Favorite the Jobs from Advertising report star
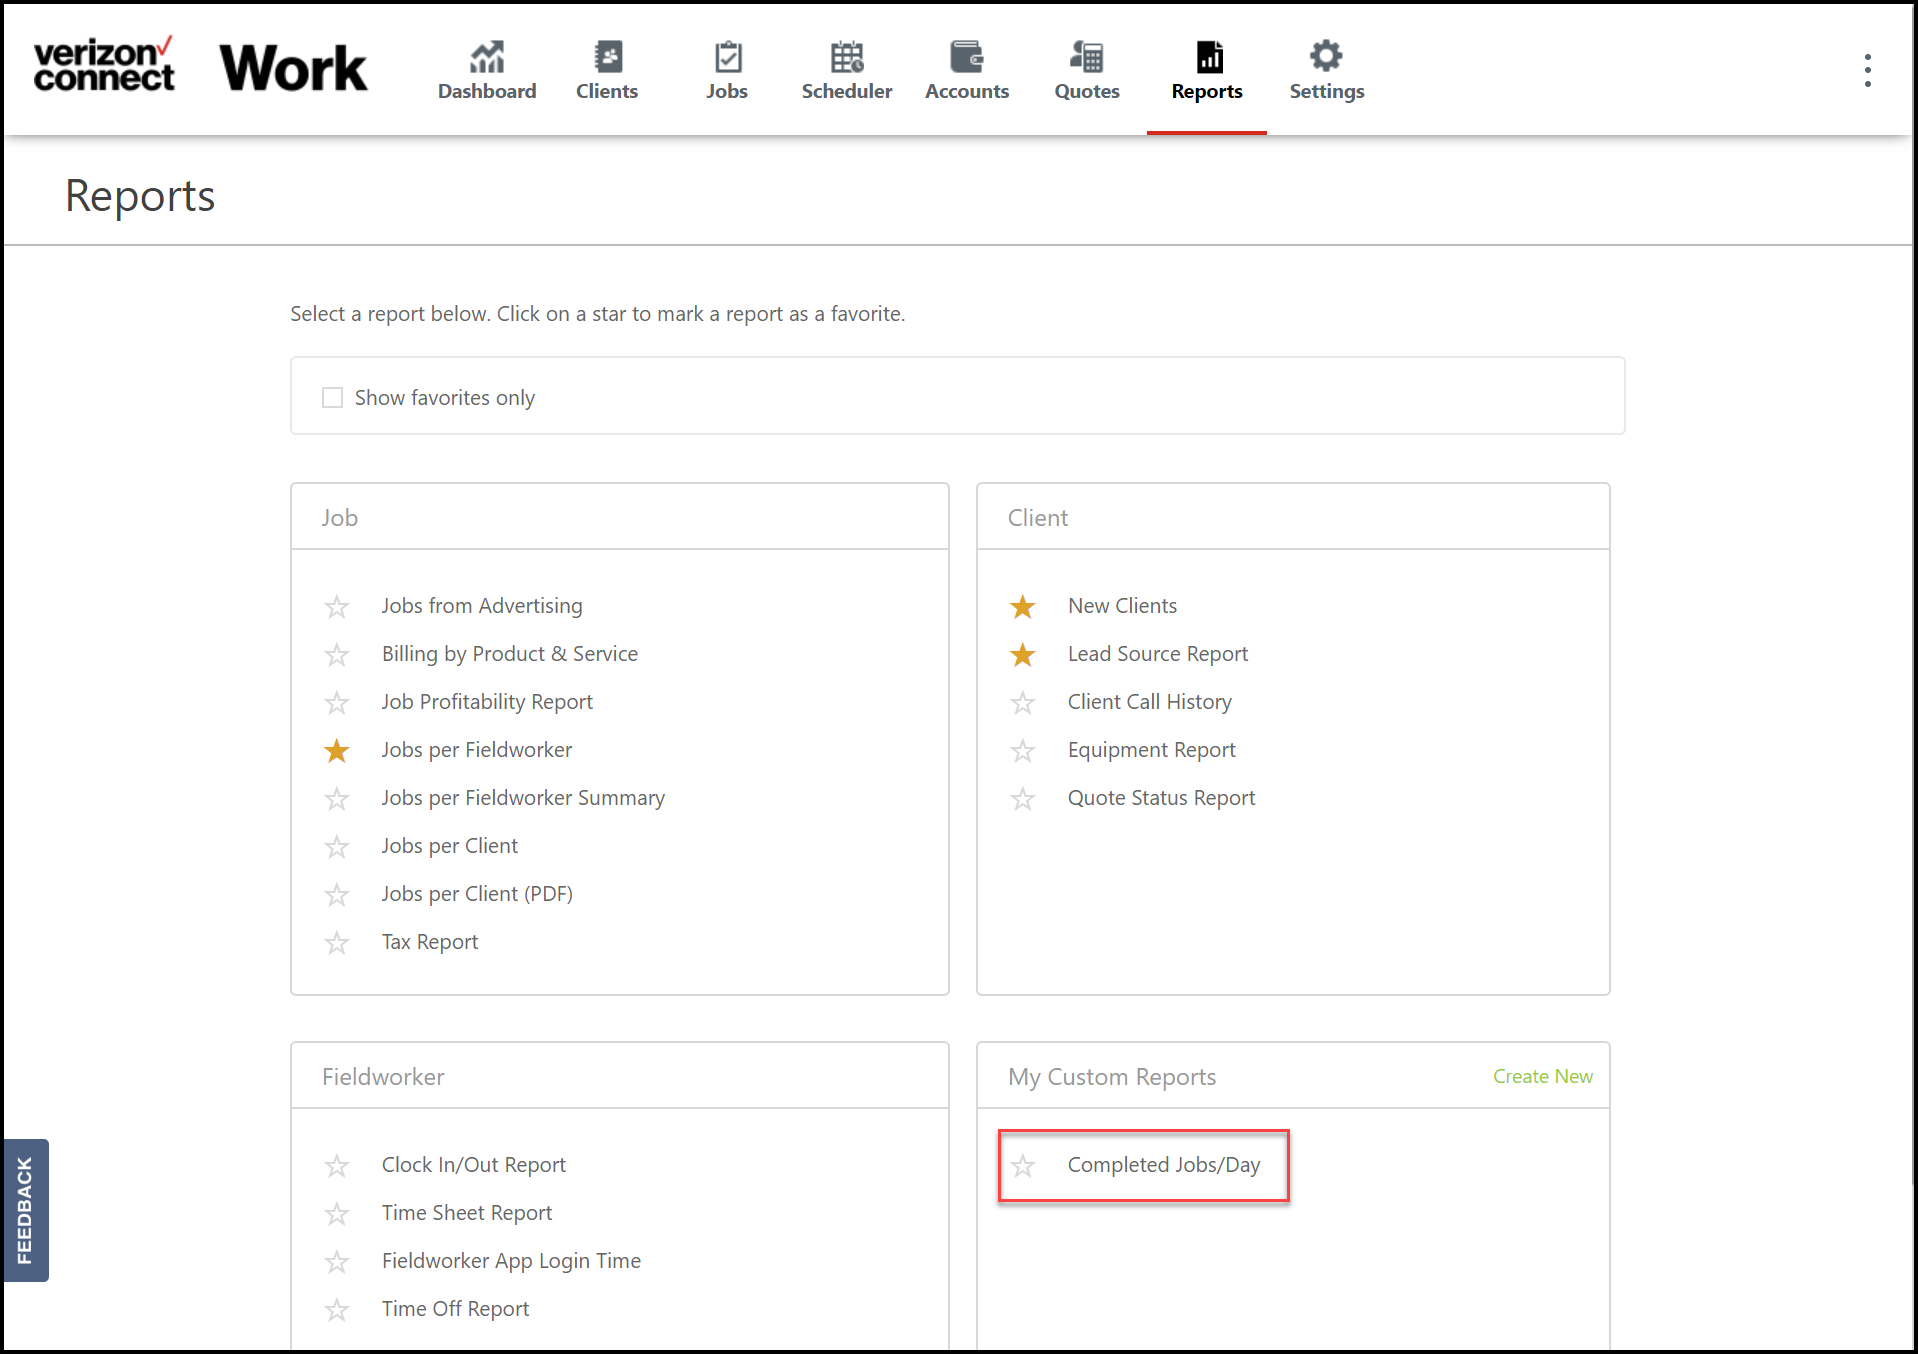The image size is (1918, 1354). point(337,607)
